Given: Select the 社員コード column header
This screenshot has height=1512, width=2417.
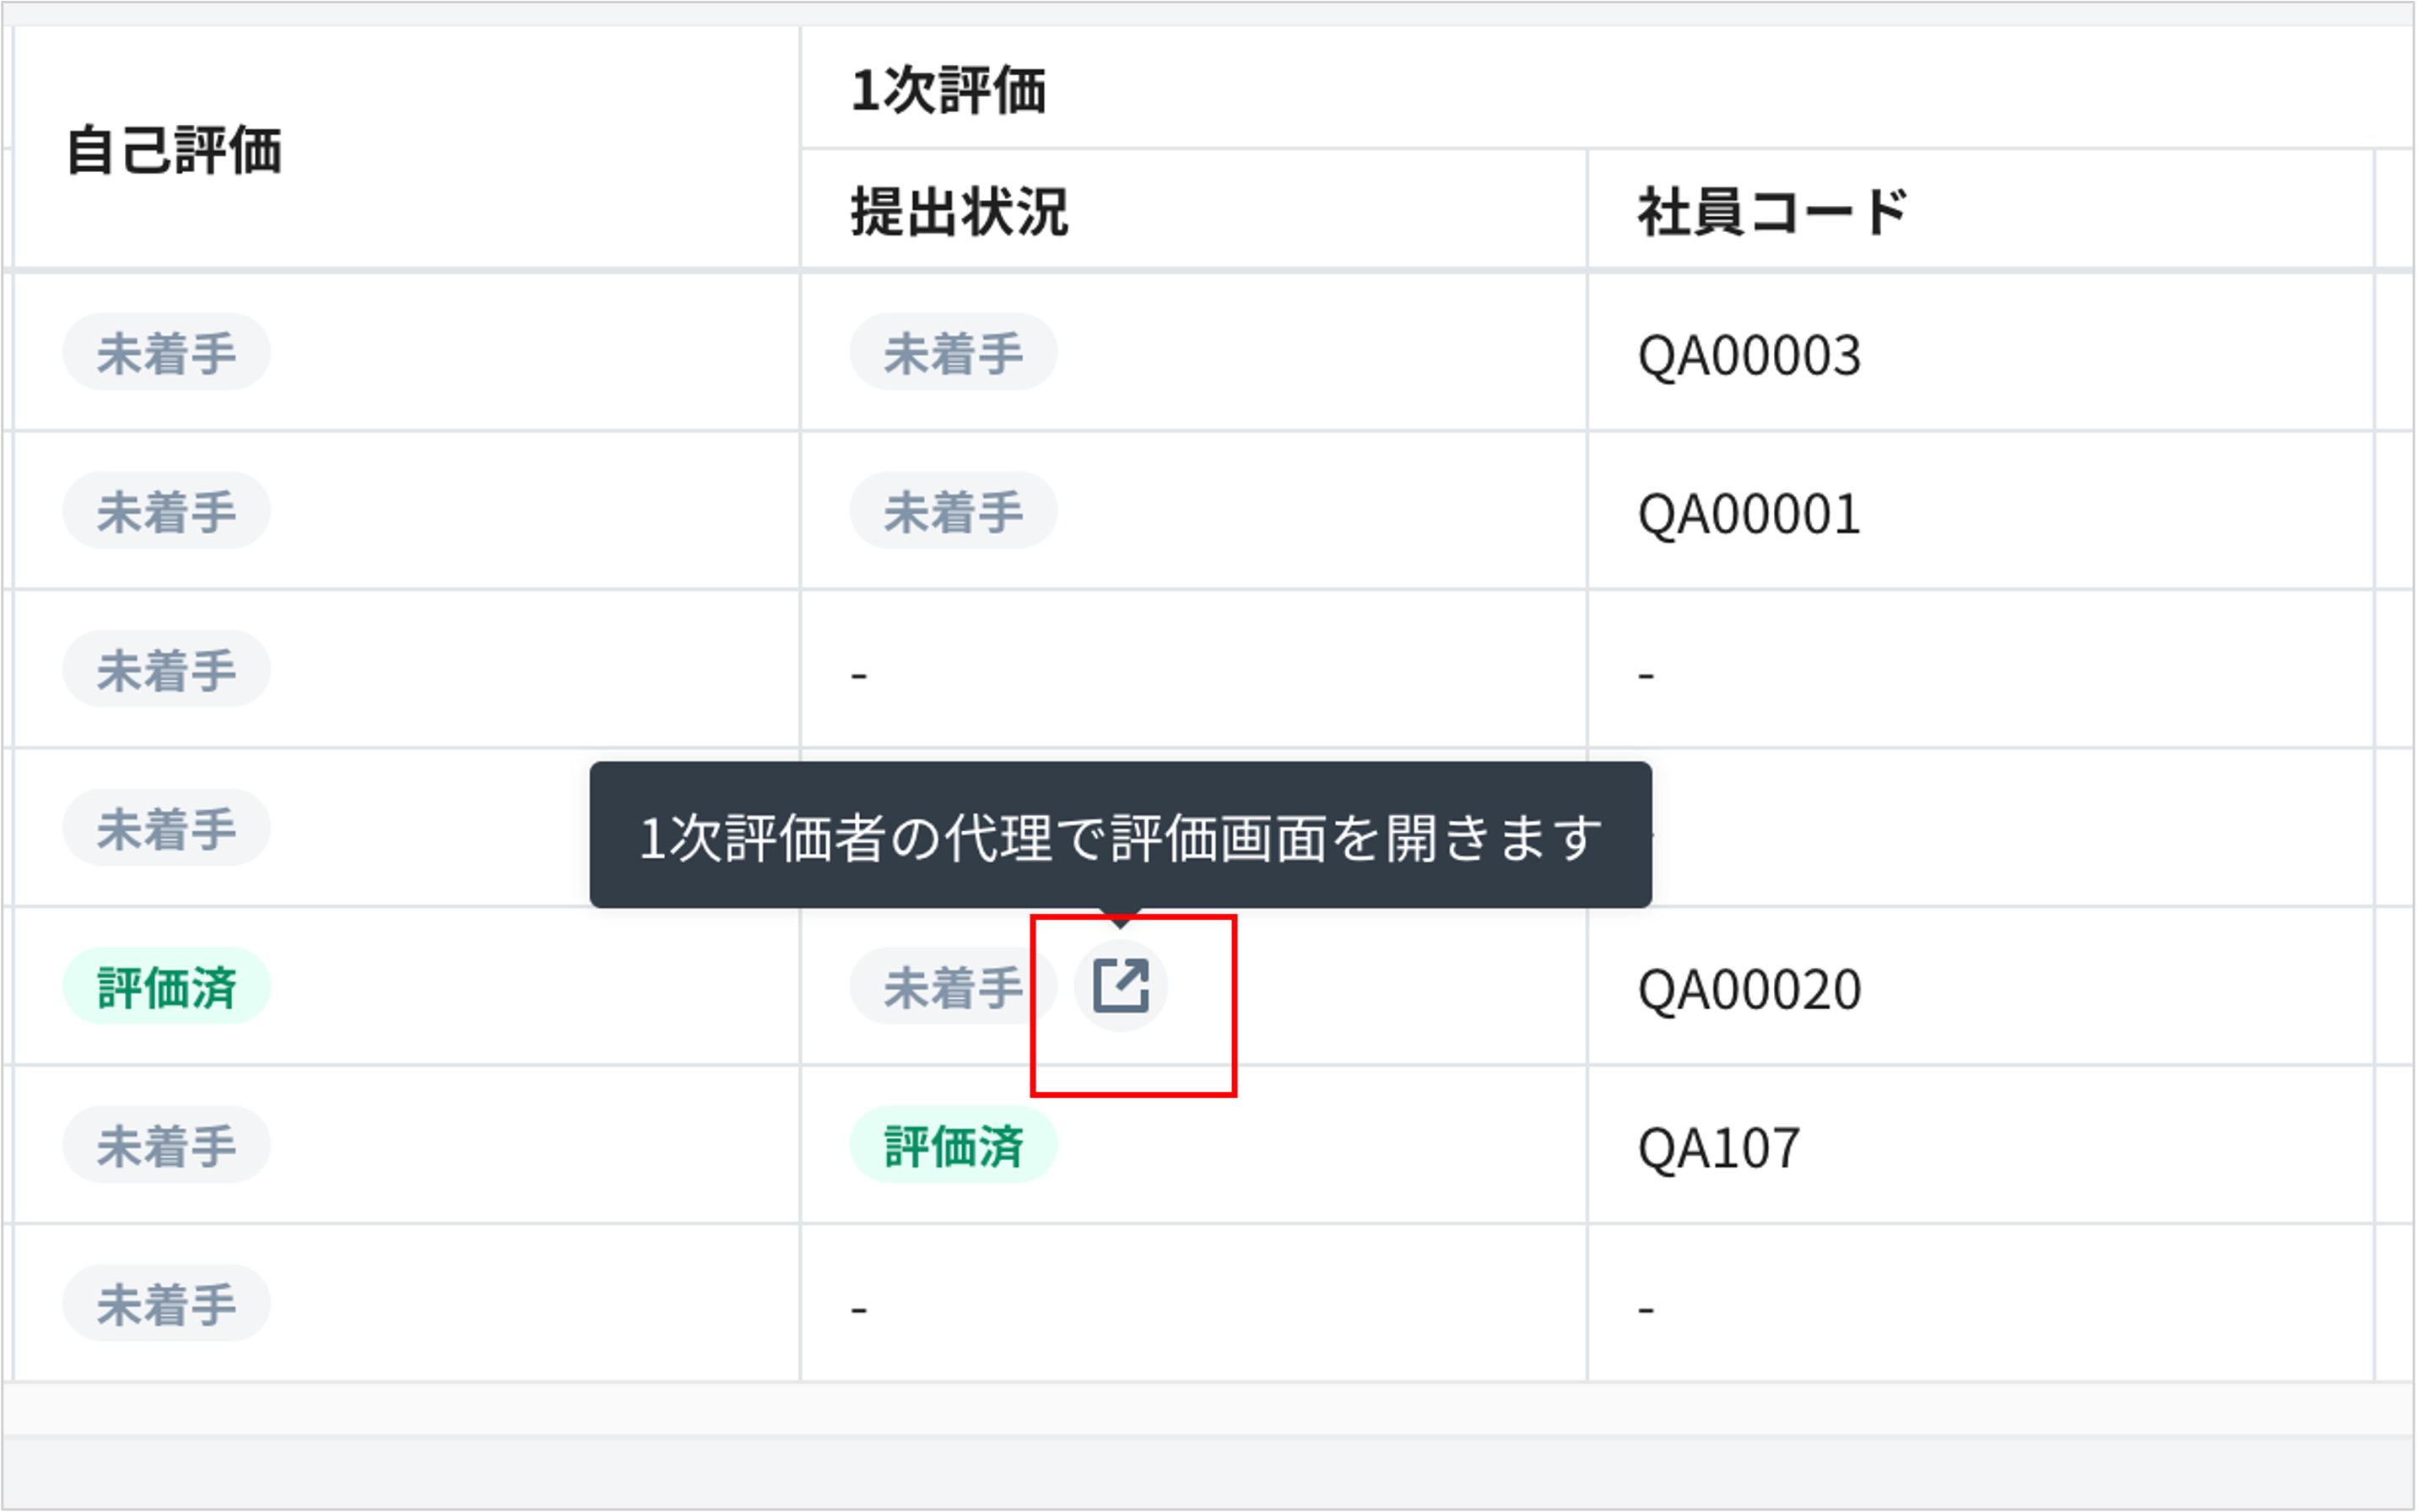Looking at the screenshot, I should click(x=1772, y=212).
